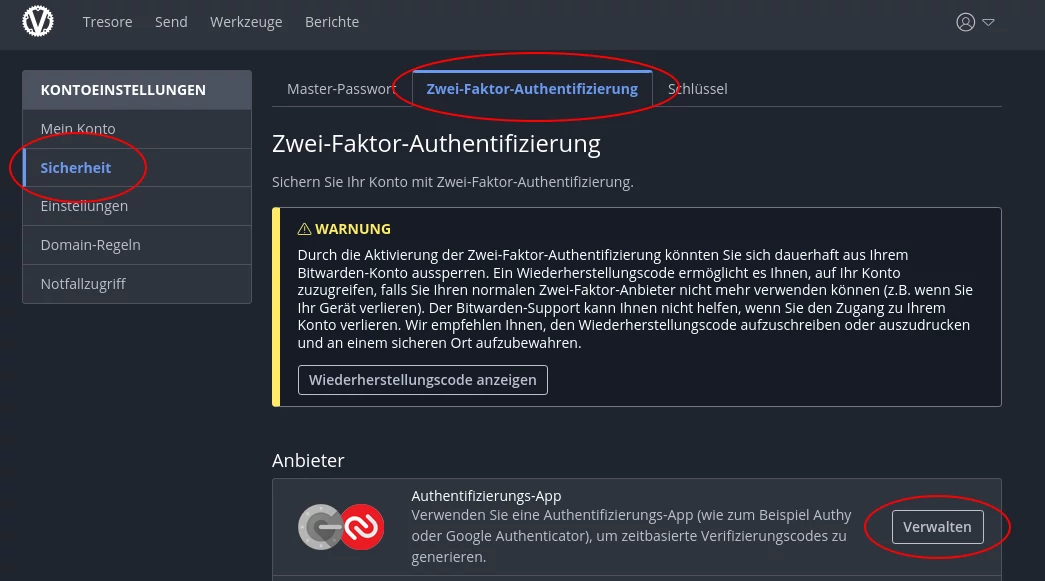The image size is (1045, 581).
Task: Open the Berichte menu
Action: [332, 22]
